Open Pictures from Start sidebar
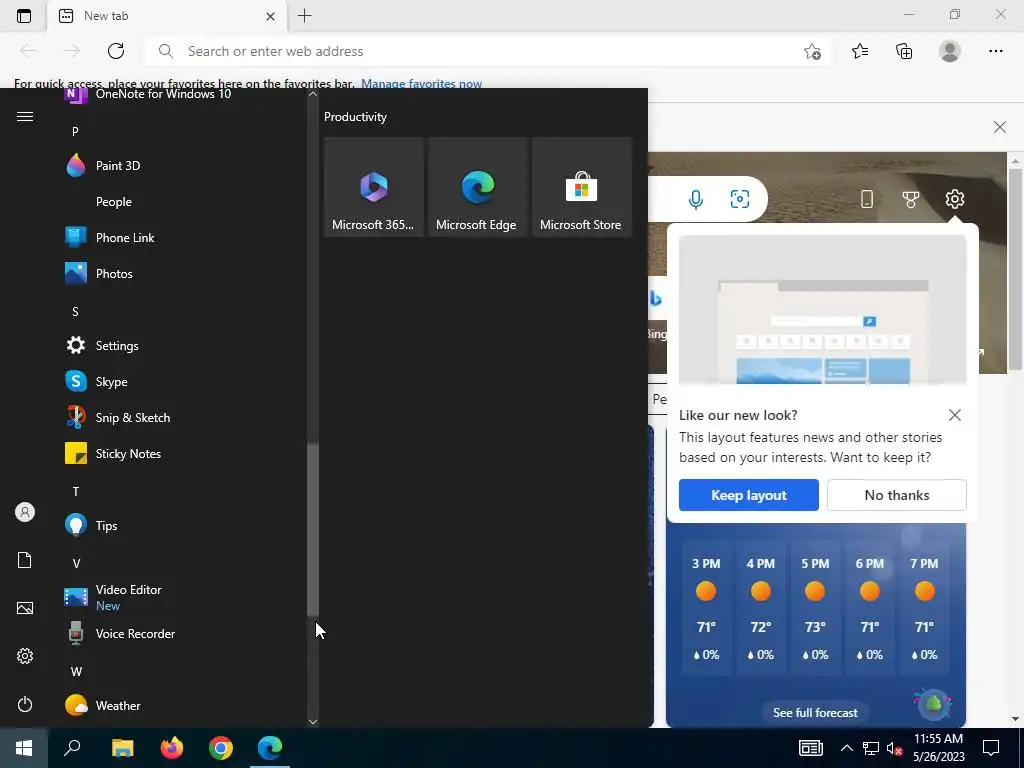Viewport: 1024px width, 768px height. click(25, 608)
